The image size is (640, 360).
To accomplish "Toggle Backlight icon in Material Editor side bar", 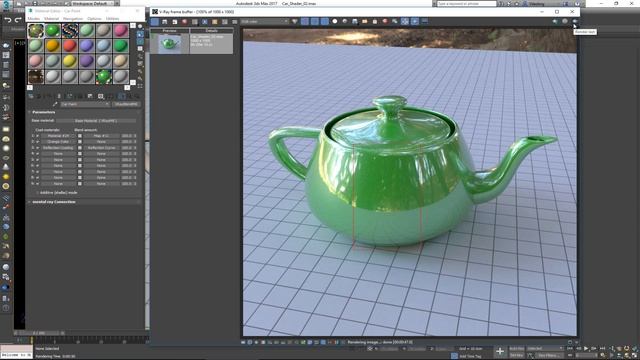I will pos(140,35).
